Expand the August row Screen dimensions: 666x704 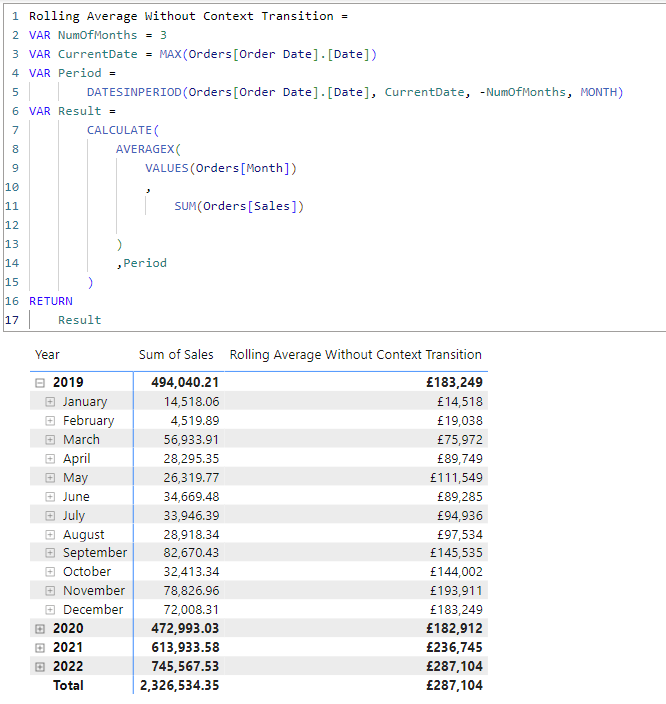tap(50, 535)
